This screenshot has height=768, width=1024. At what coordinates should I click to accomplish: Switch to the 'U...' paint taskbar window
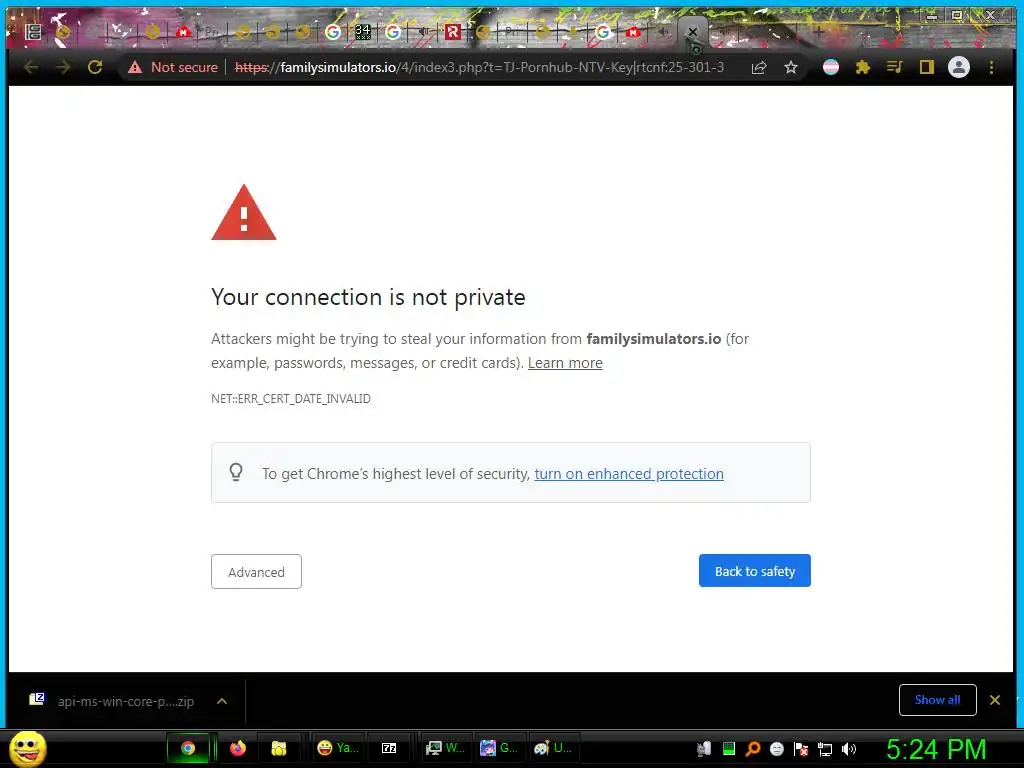(x=552, y=748)
